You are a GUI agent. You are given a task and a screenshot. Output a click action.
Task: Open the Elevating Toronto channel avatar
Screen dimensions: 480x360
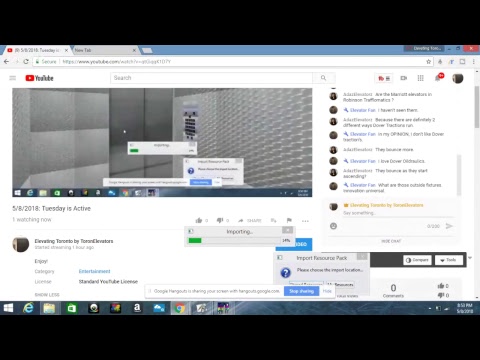[21, 244]
